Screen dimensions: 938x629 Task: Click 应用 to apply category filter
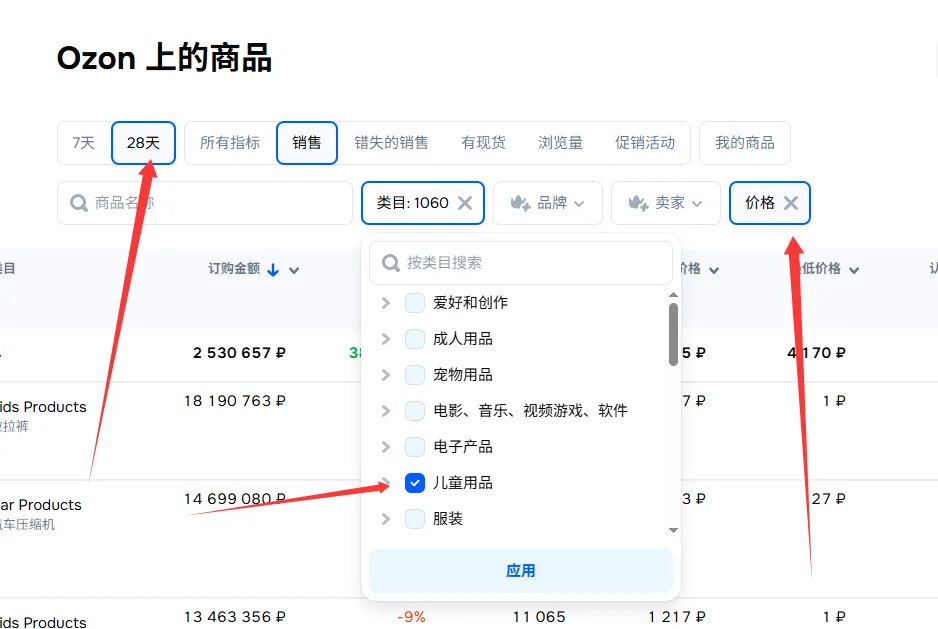[x=521, y=571]
